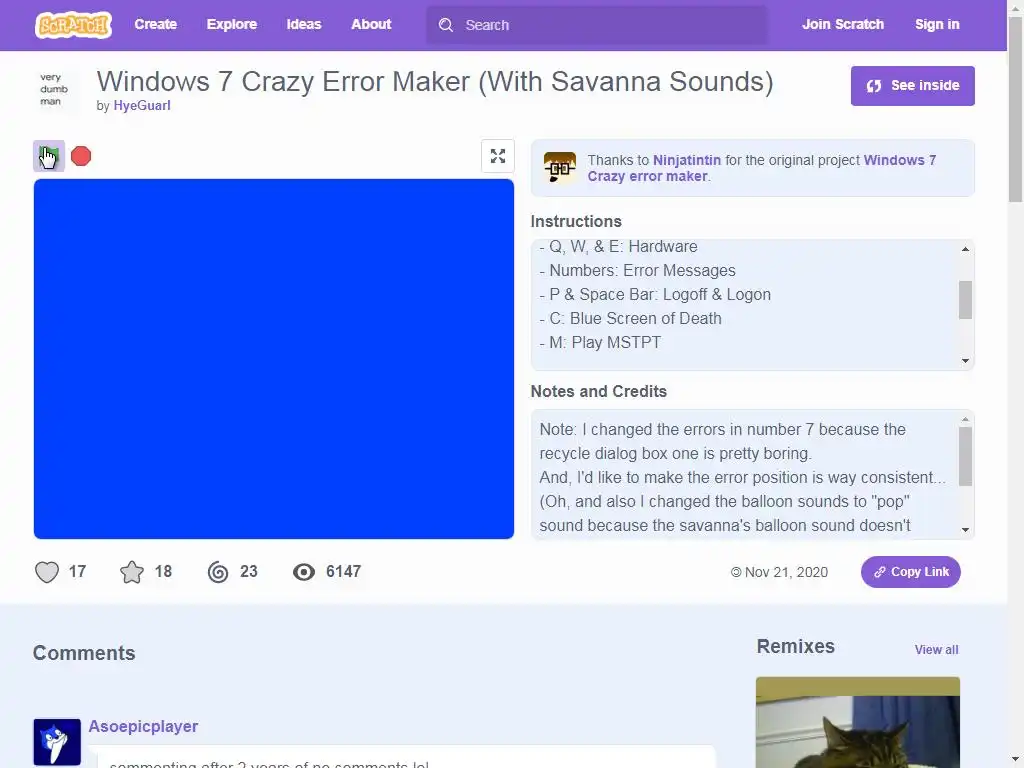Open the Ideas page

click(304, 24)
